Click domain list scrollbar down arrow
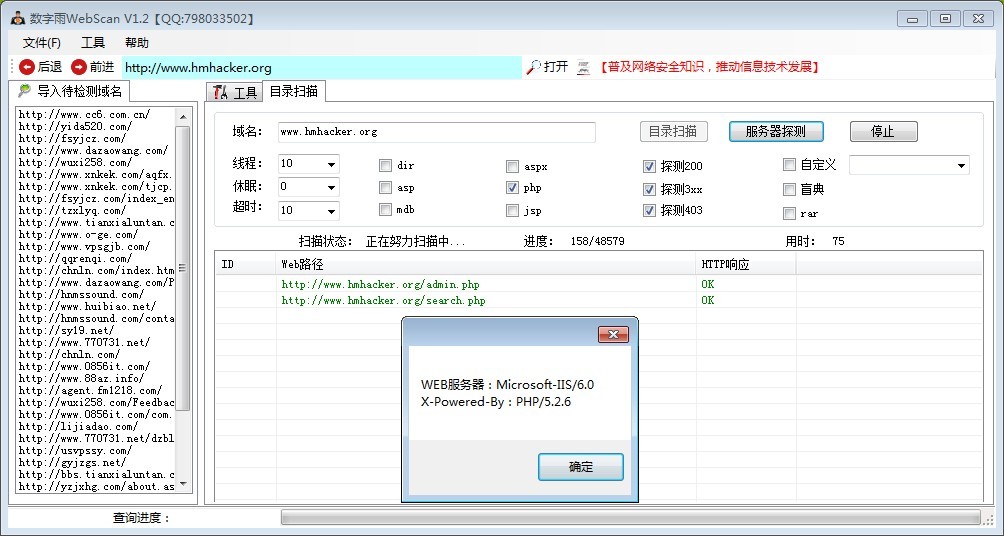 coord(183,485)
